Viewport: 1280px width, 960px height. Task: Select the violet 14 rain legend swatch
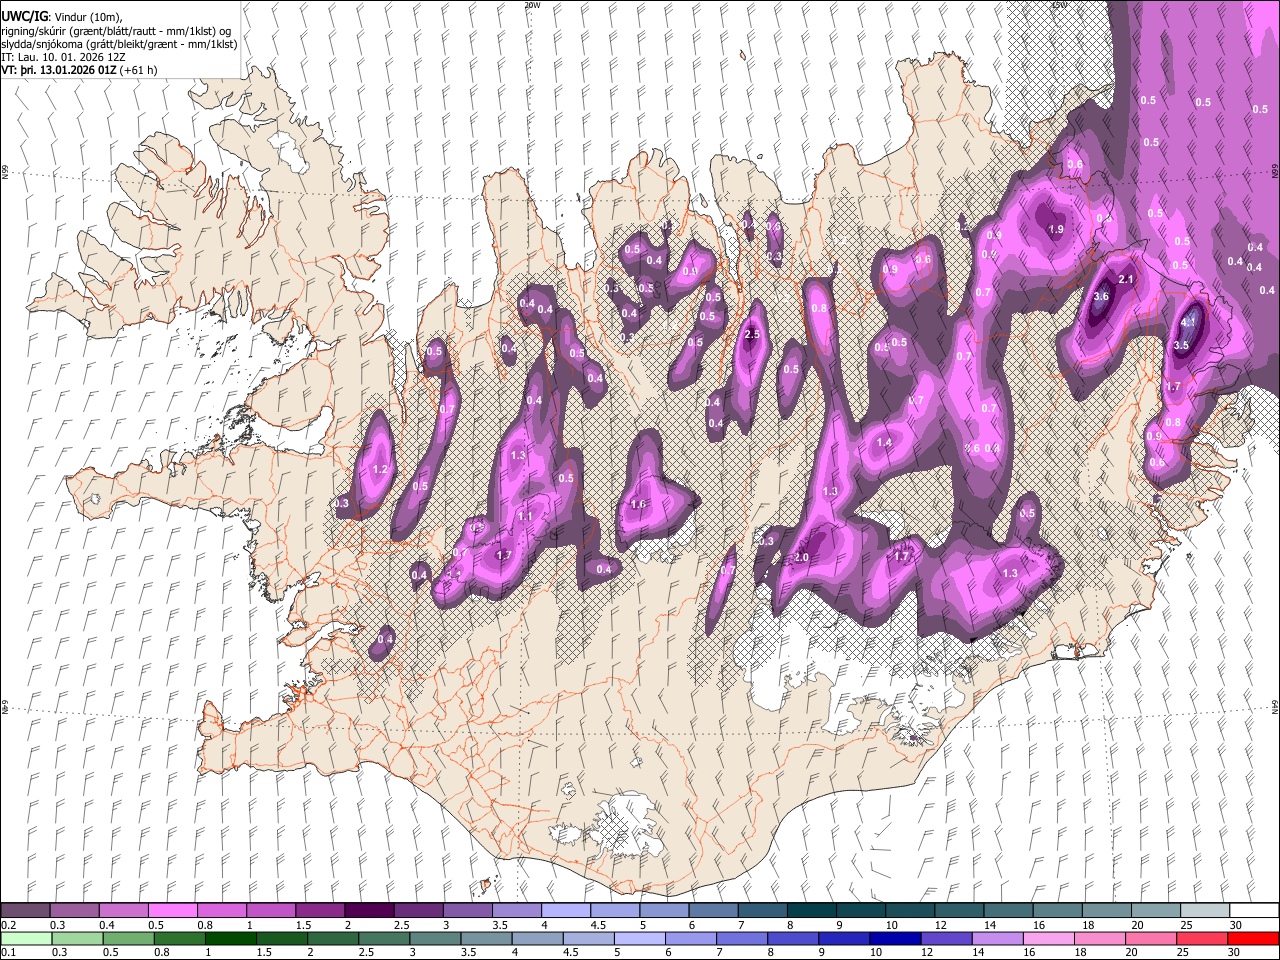click(x=998, y=938)
